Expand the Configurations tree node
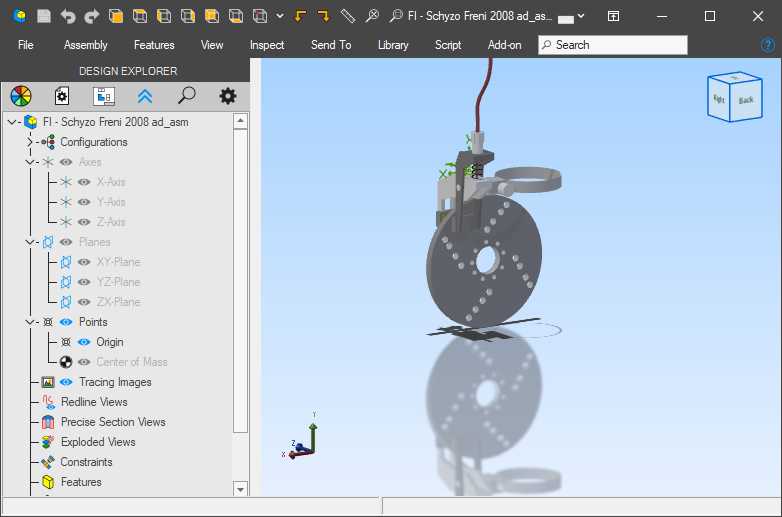The height and width of the screenshot is (517, 782). click(29, 142)
